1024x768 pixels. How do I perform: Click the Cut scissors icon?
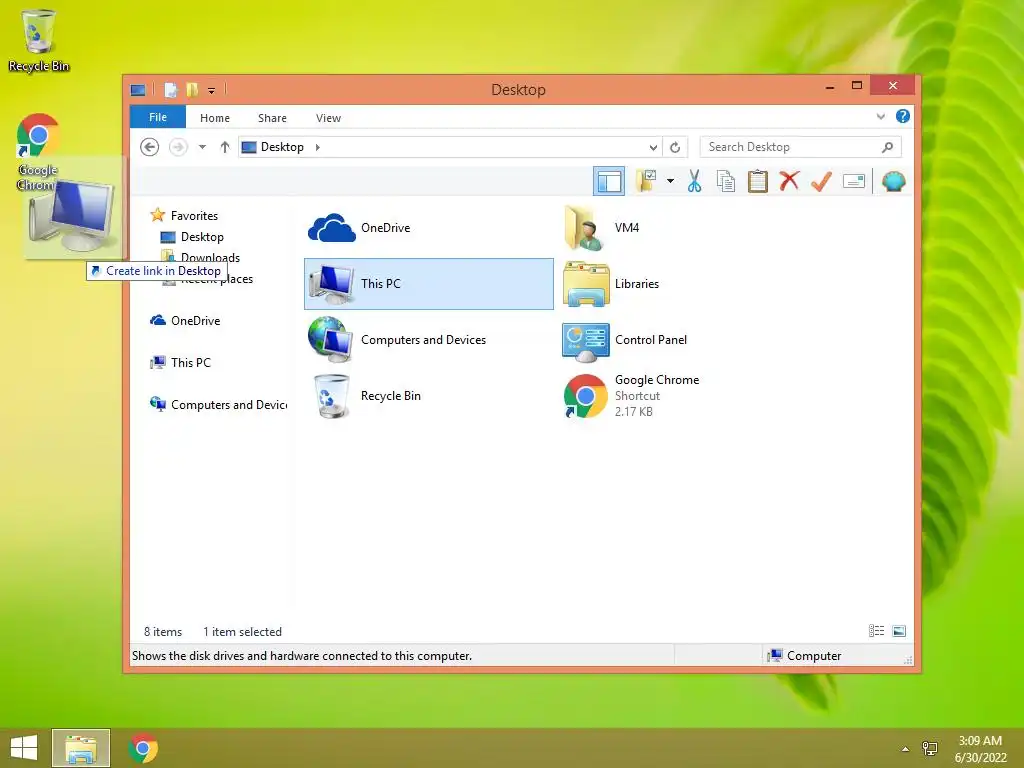click(x=694, y=181)
